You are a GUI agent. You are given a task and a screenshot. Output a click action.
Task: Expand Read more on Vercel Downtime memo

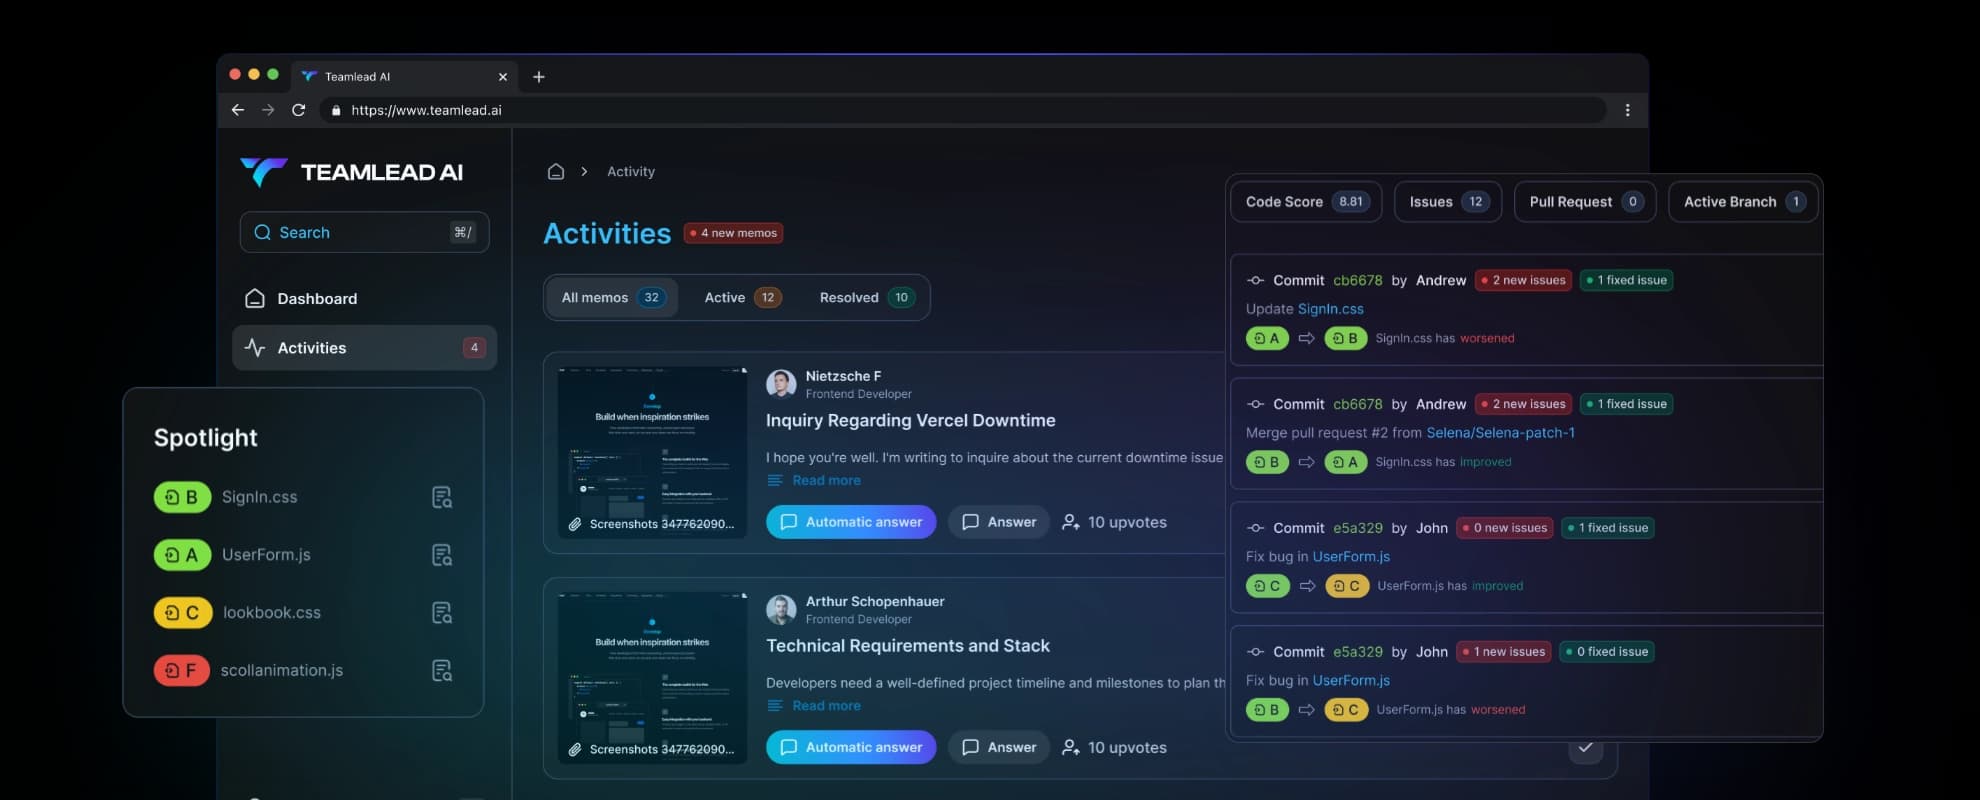coord(826,481)
